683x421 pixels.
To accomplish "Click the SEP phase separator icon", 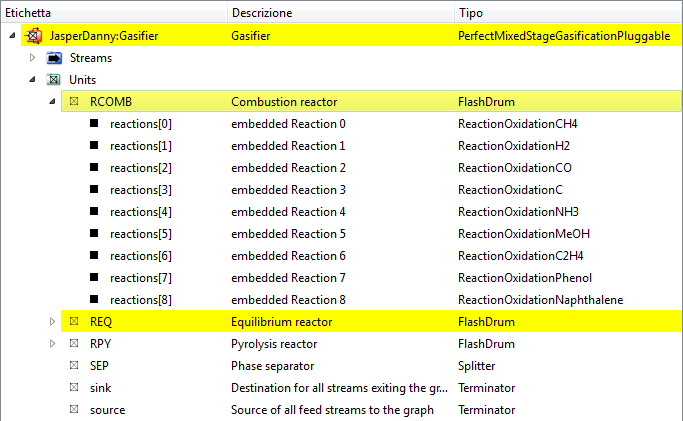I will point(73,366).
